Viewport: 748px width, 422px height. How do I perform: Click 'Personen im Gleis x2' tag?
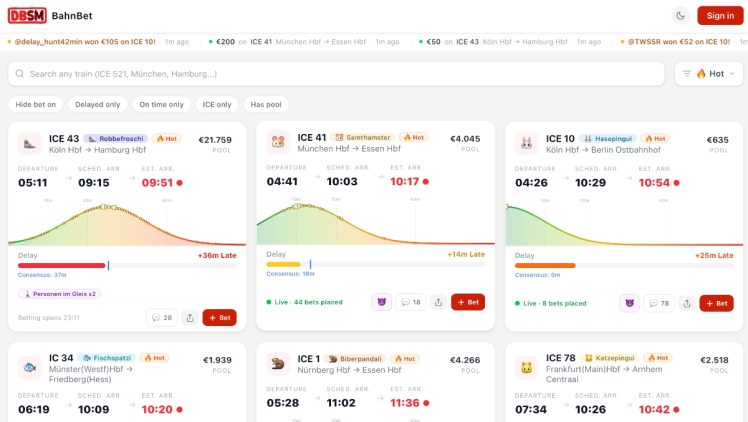click(59, 294)
